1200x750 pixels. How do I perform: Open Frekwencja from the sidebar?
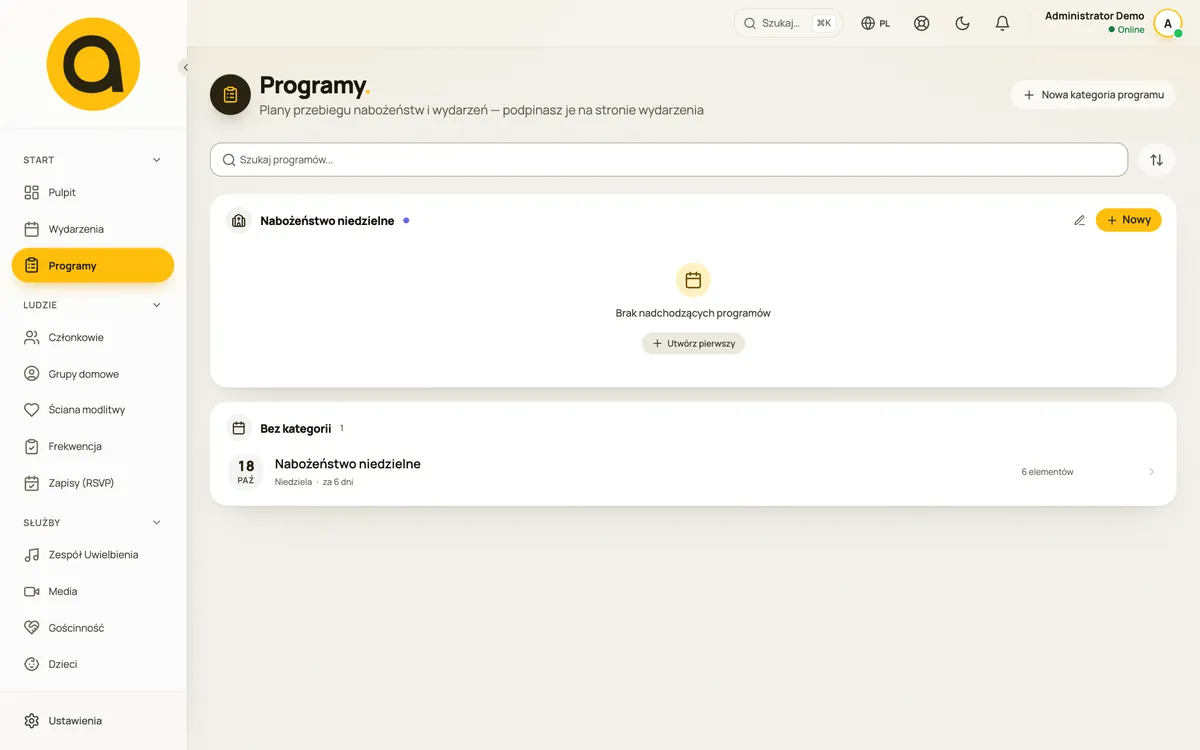pyautogui.click(x=93, y=446)
